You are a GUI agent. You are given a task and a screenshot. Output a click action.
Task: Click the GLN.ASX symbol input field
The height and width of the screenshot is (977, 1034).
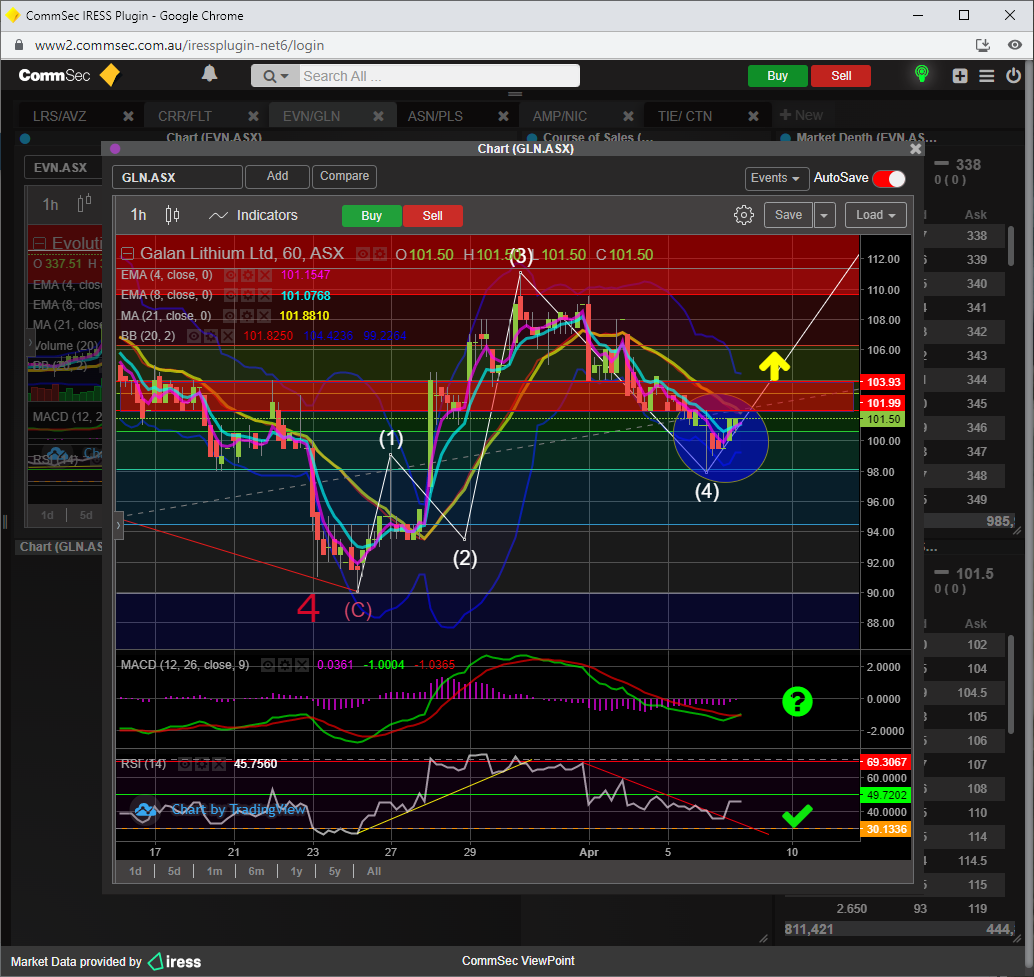tap(177, 177)
